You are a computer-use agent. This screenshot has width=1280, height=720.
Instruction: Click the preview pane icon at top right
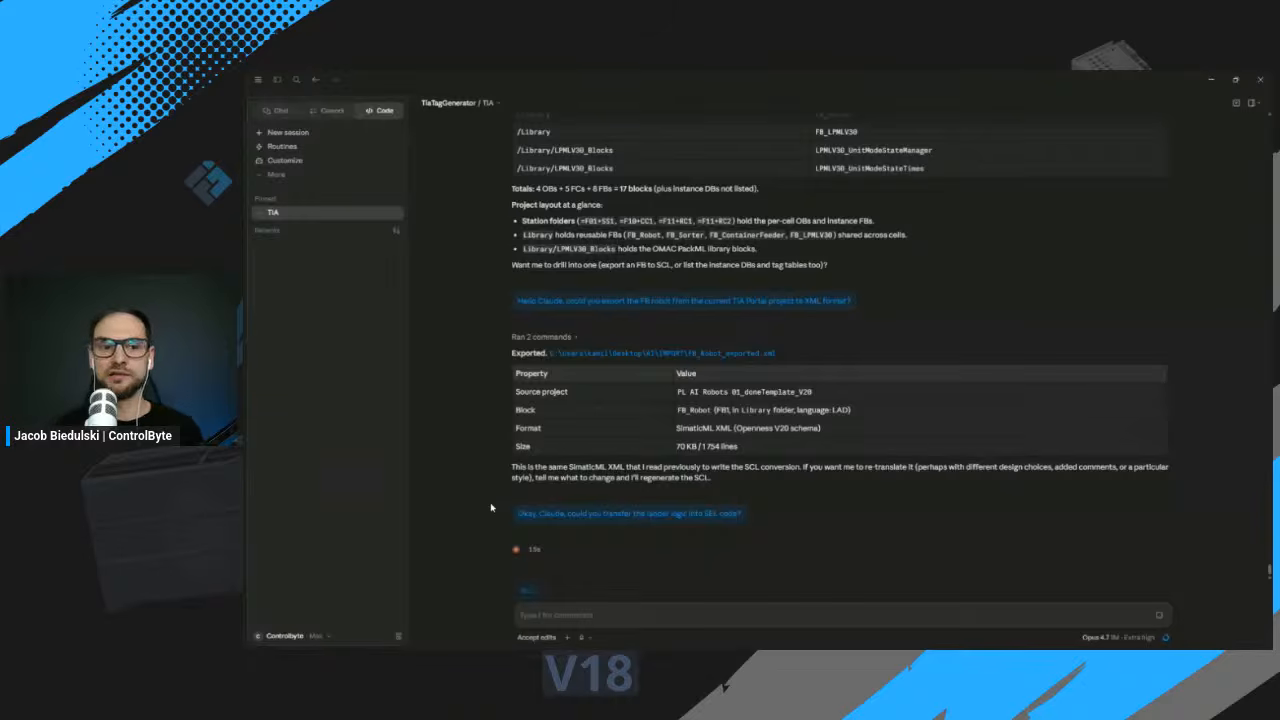tap(1236, 103)
